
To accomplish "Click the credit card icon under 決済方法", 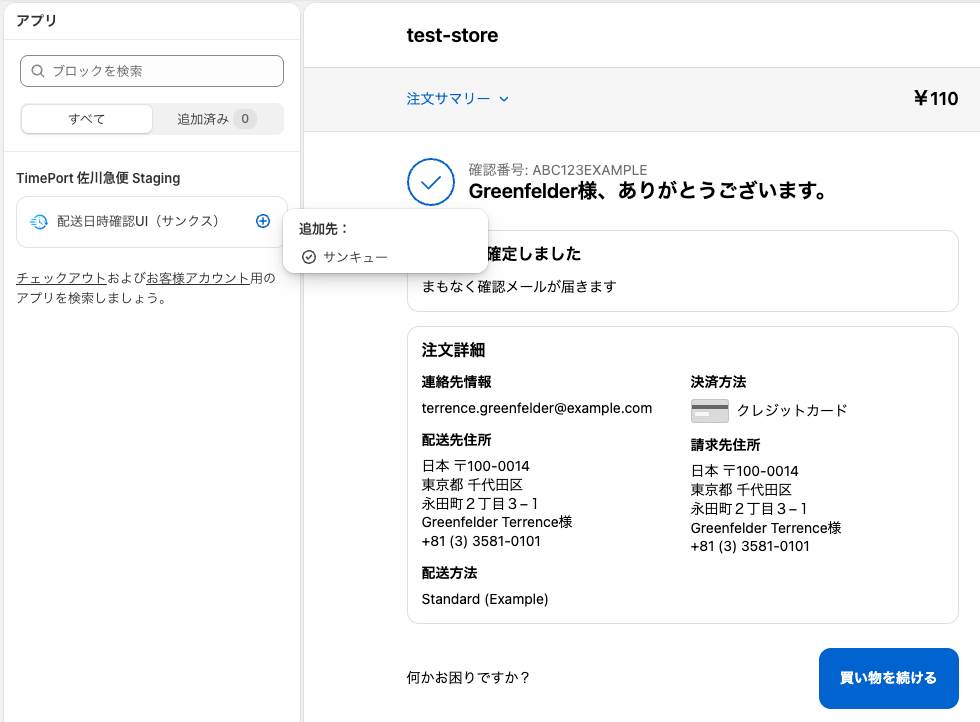I will [x=709, y=411].
